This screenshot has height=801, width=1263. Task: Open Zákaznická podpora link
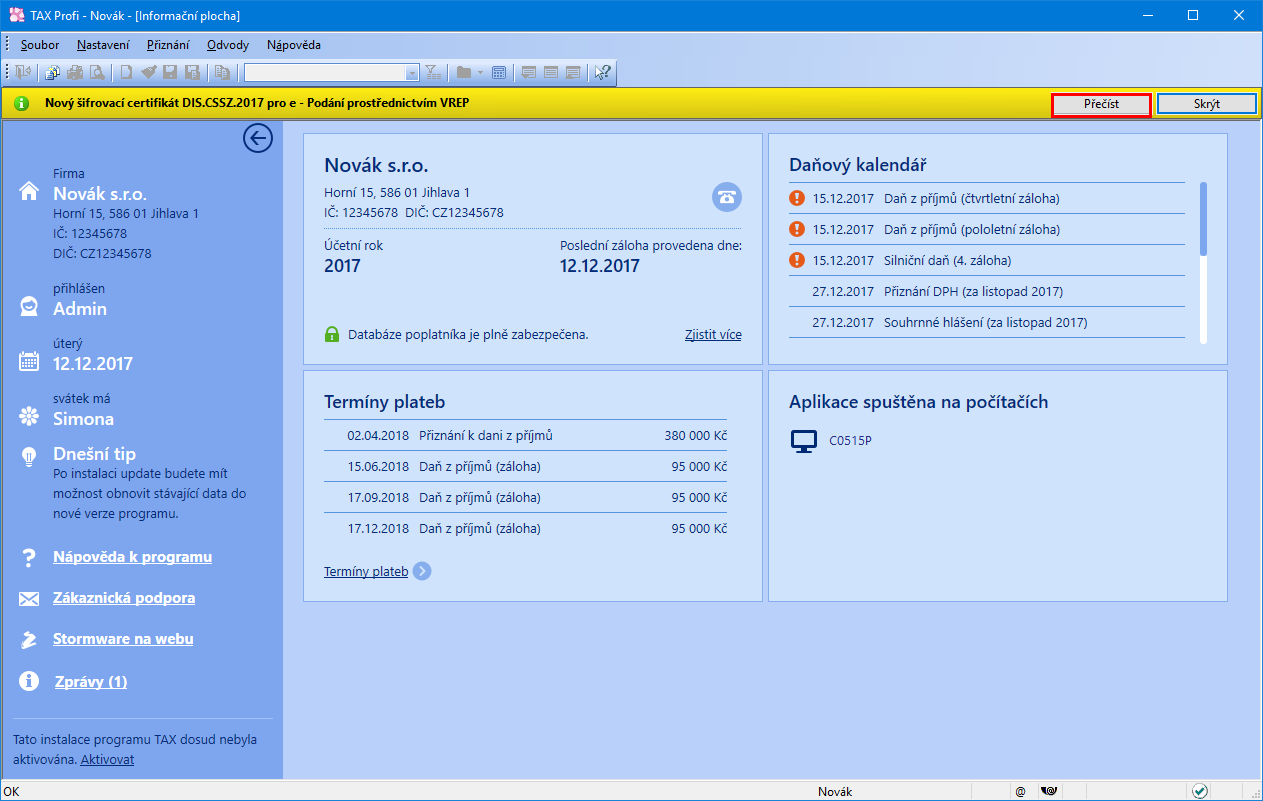124,598
